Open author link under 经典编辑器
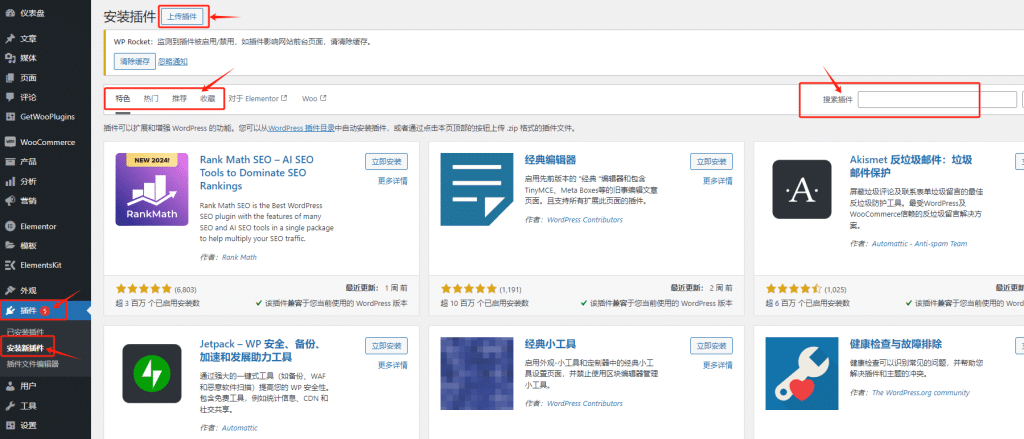 (x=584, y=220)
